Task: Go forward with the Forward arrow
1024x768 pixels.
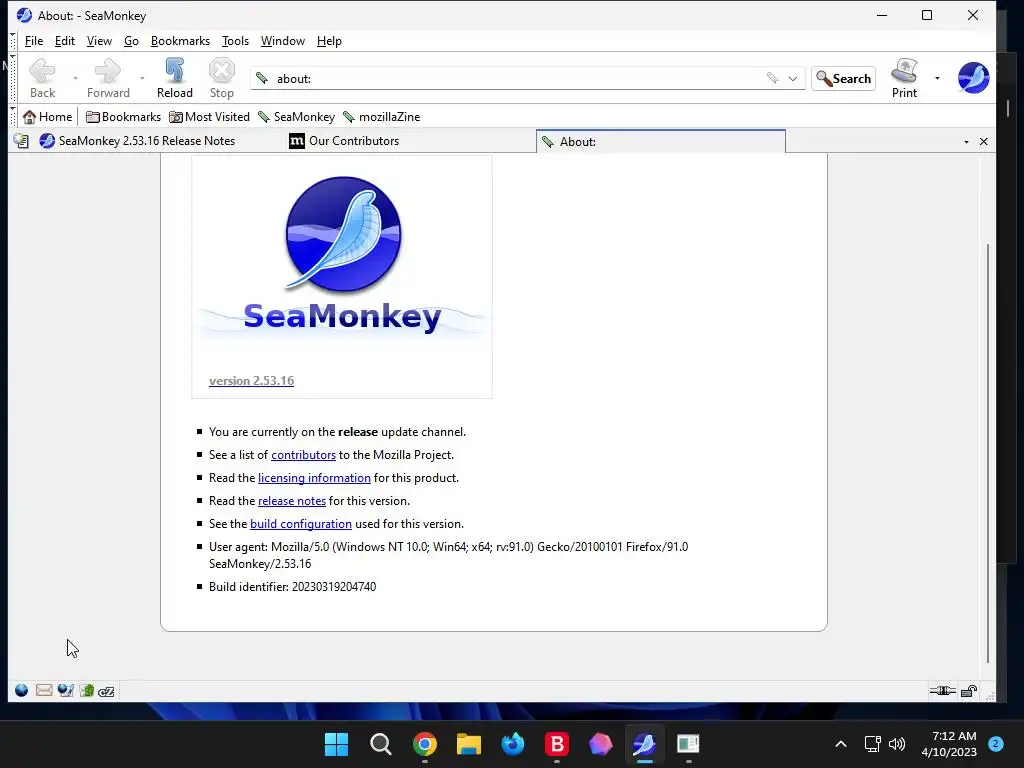Action: click(x=108, y=78)
